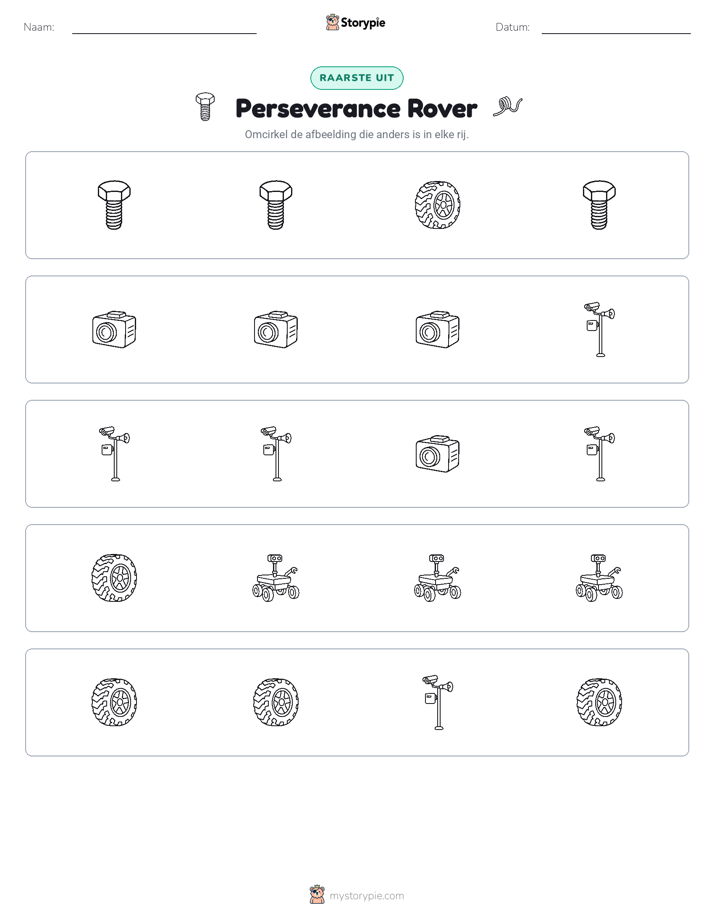The height and width of the screenshot is (924, 714).
Task: Click the middle rover in row four
Action: pyautogui.click(x=437, y=578)
